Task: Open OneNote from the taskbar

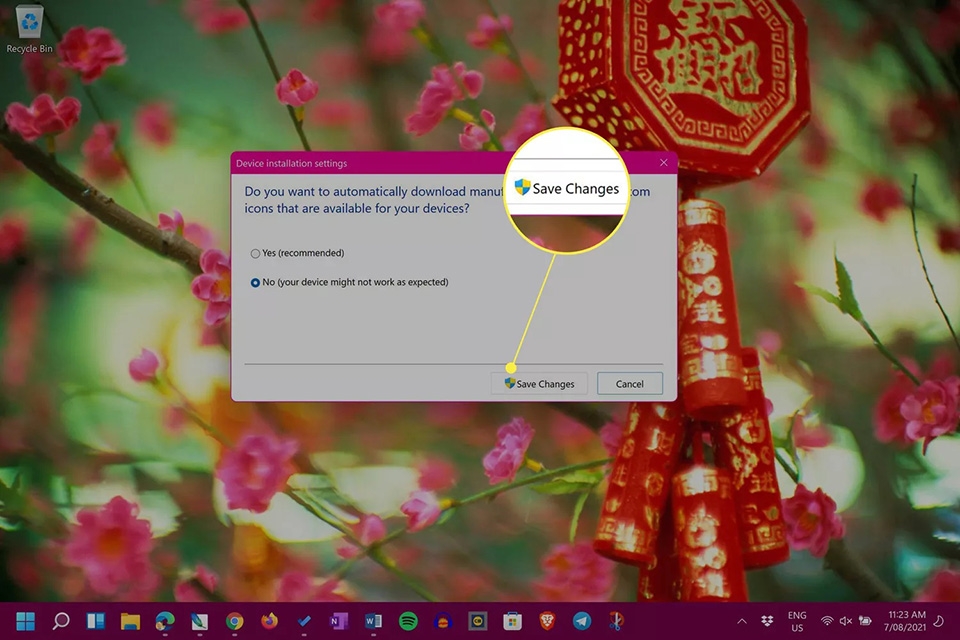Action: pos(338,620)
